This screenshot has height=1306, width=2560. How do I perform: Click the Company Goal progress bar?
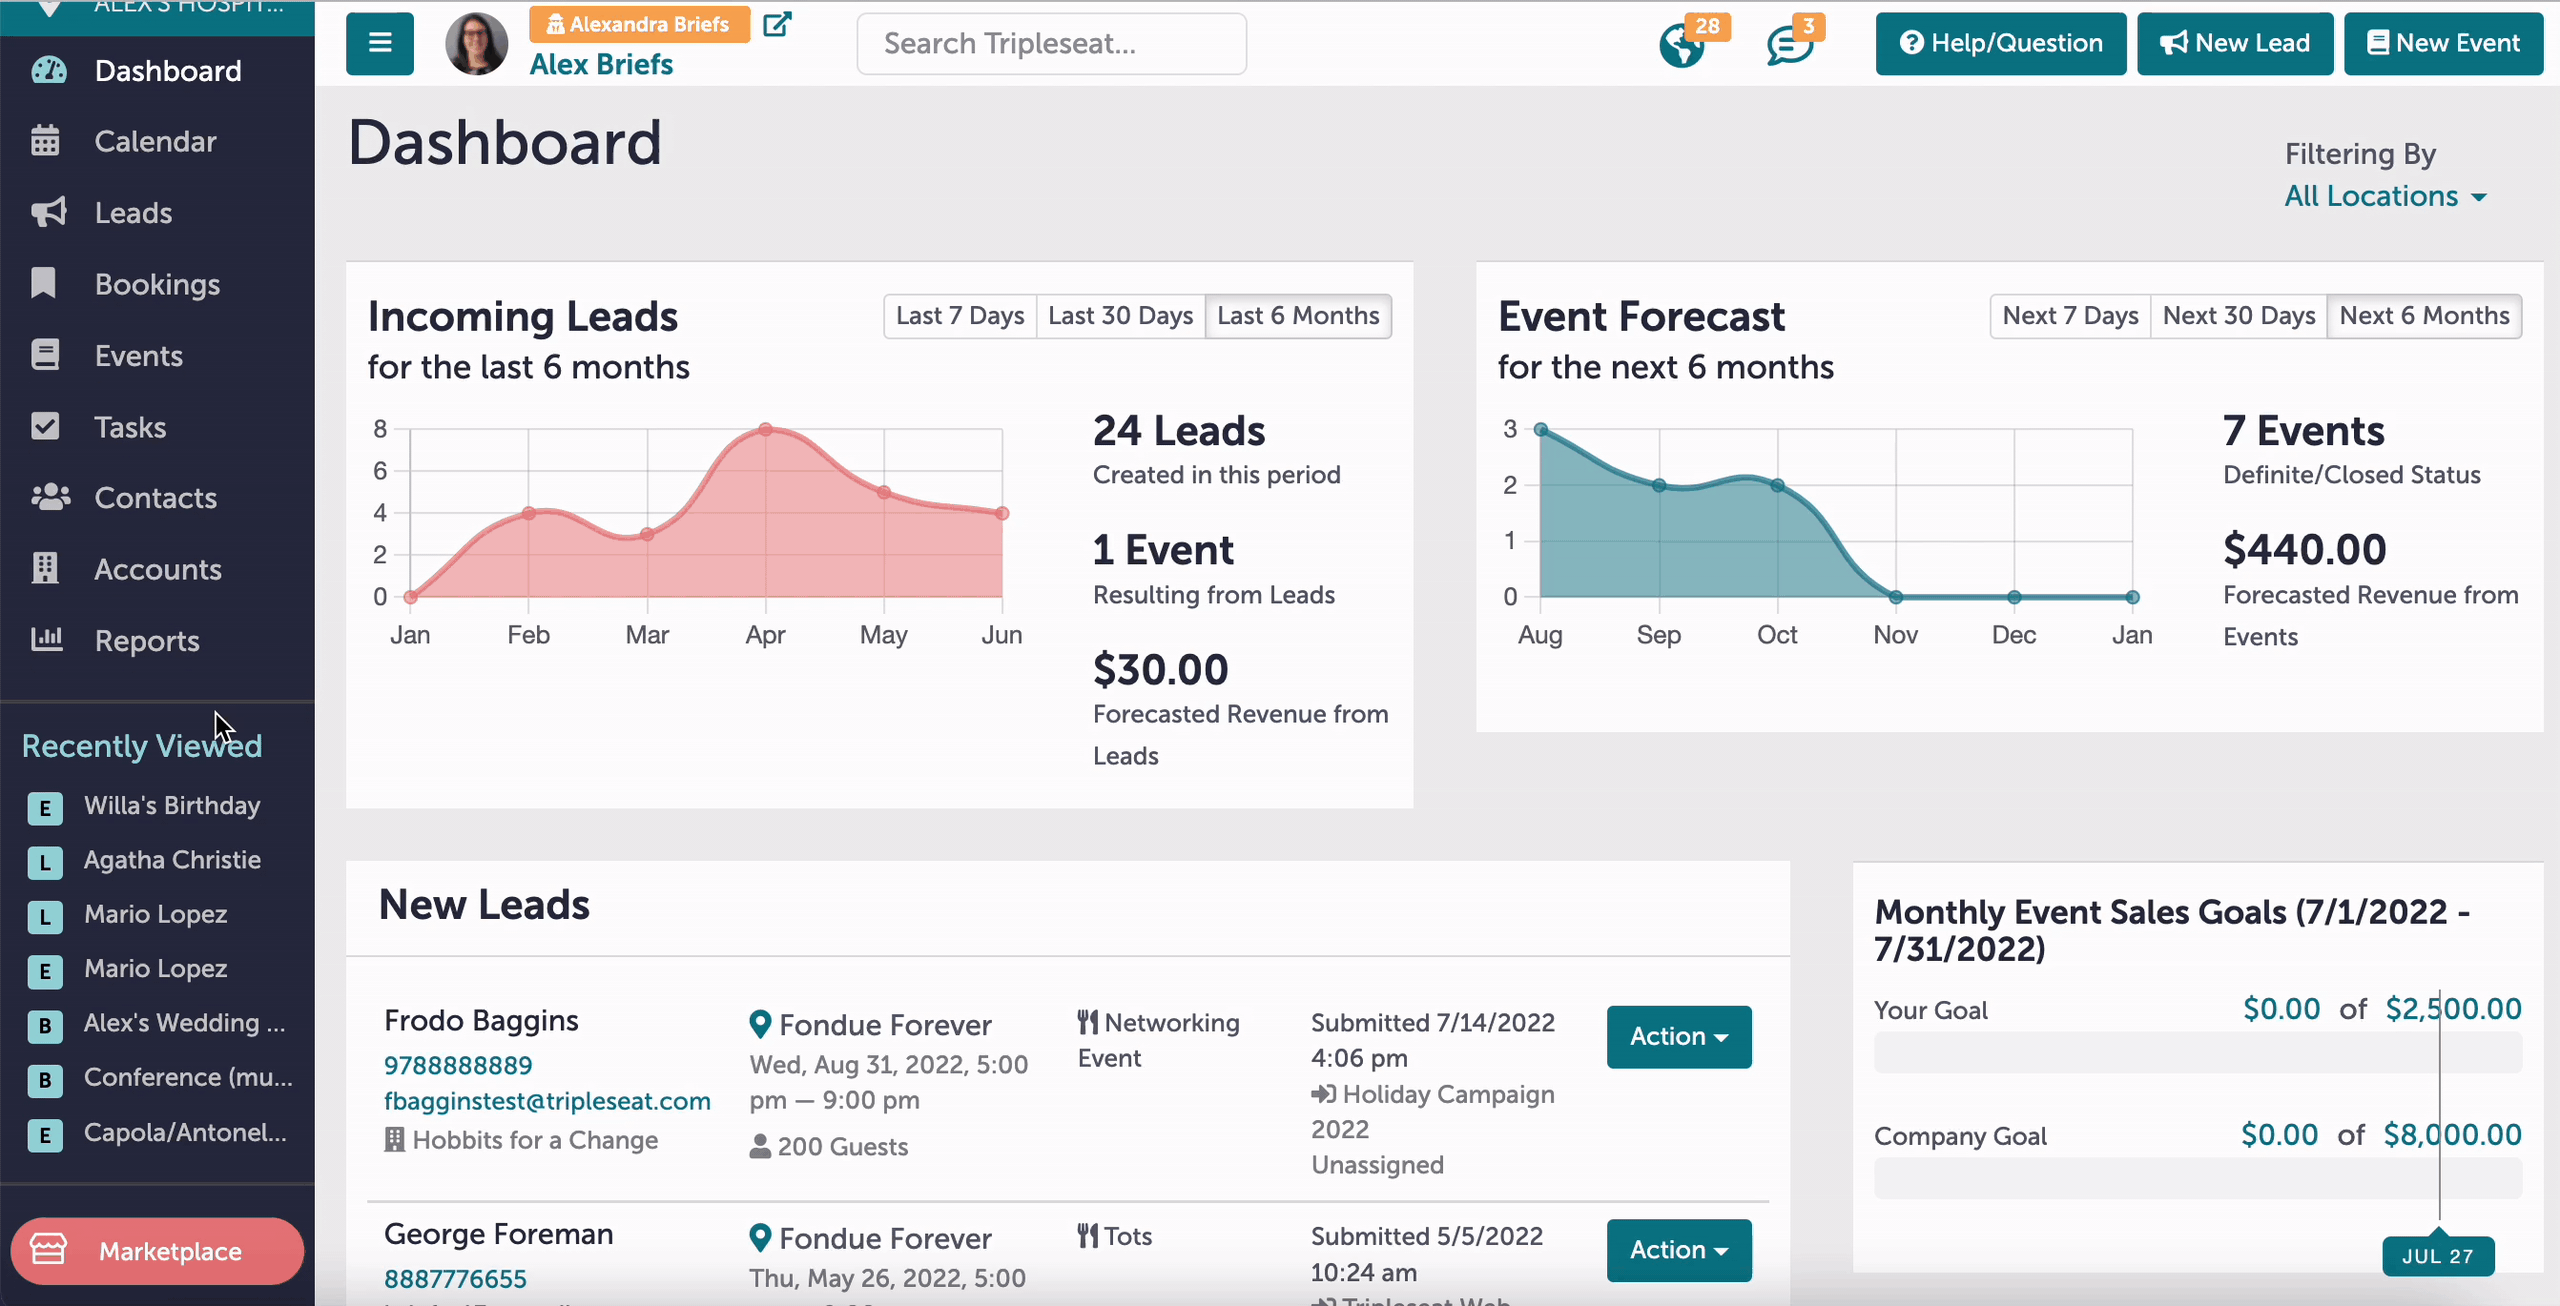coord(2198,1178)
